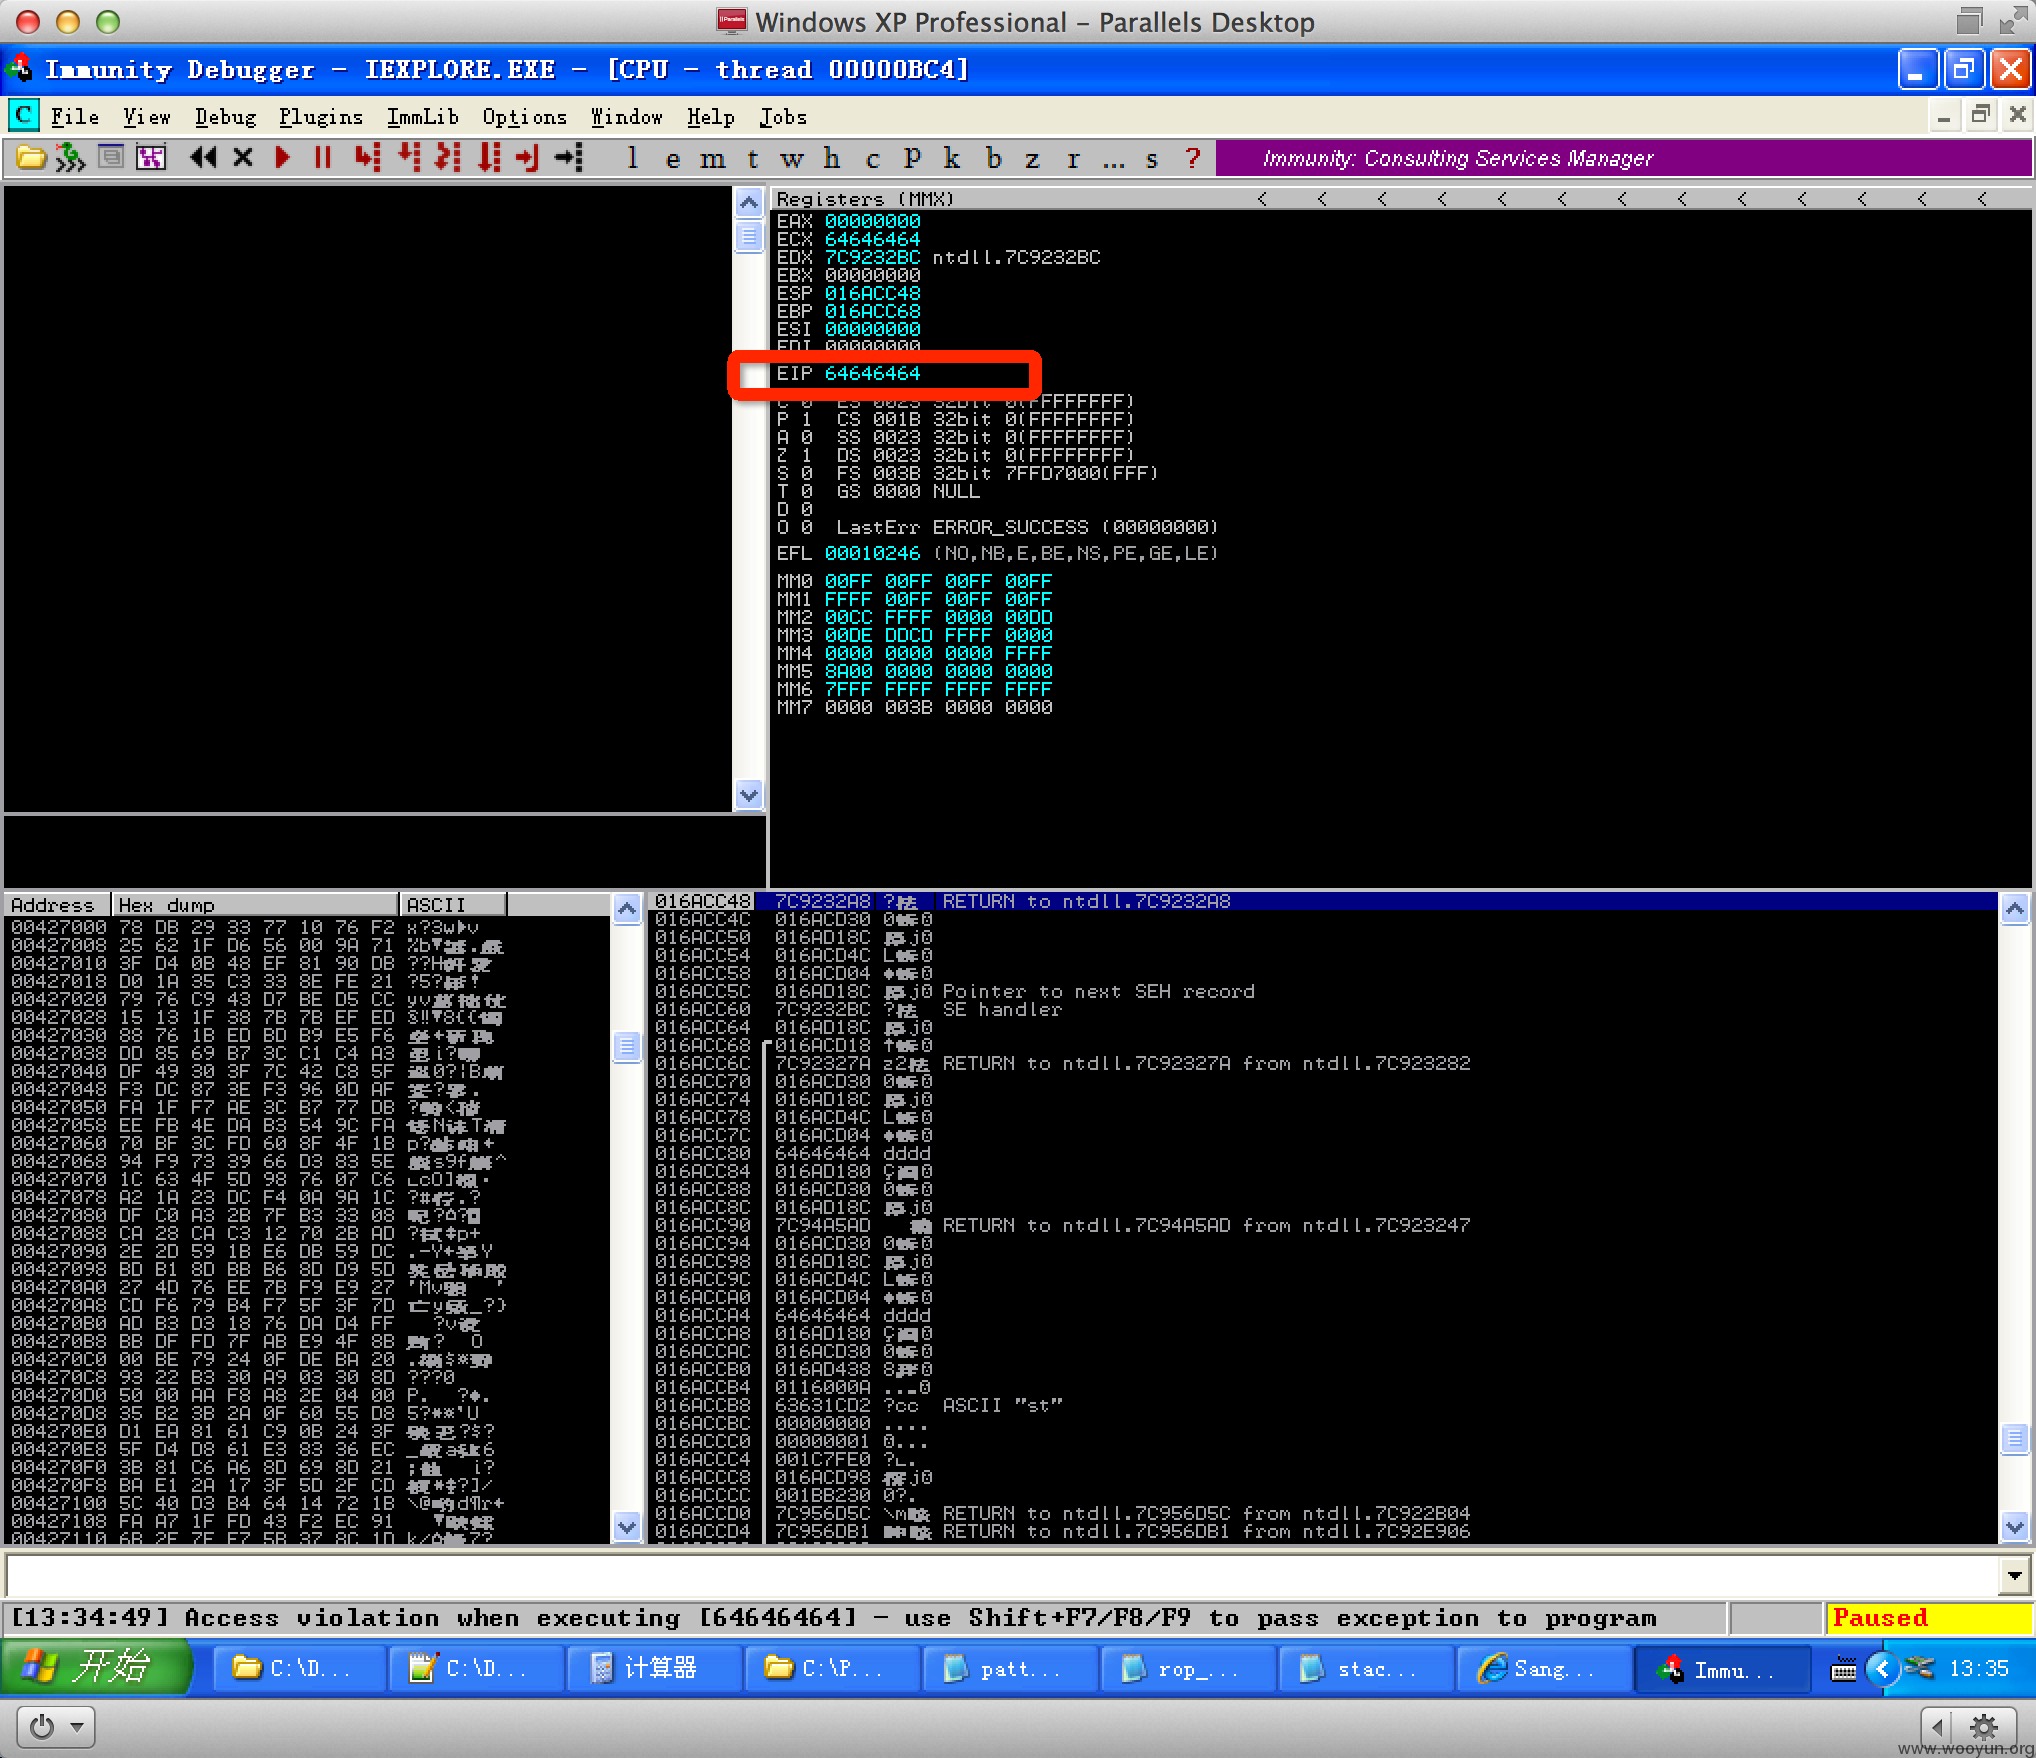Open the File menu

(75, 117)
